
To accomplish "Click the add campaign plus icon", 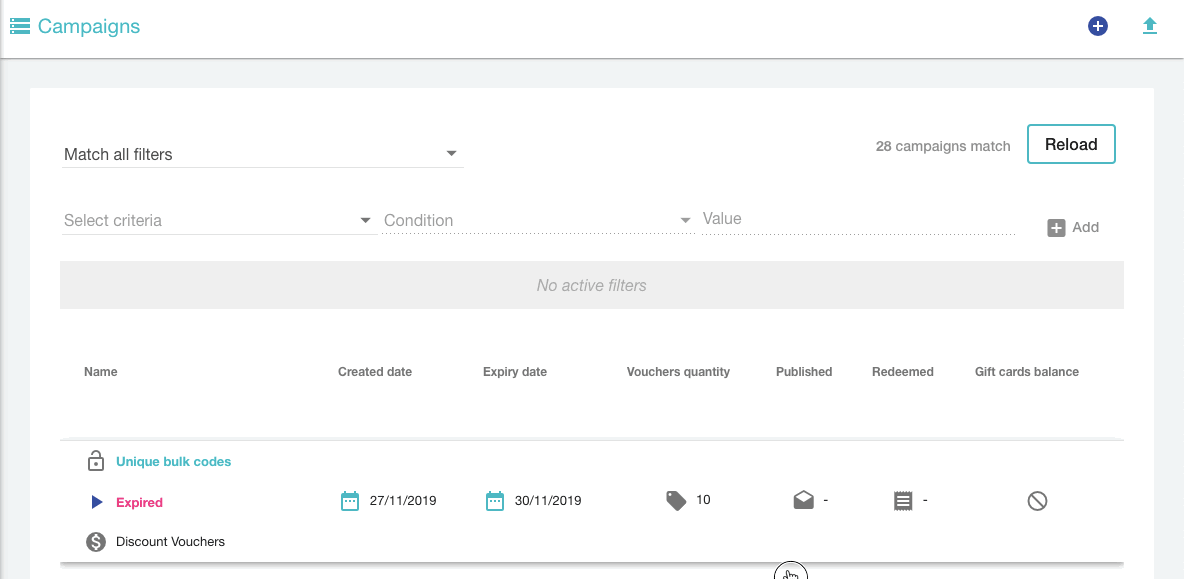I will 1098,27.
